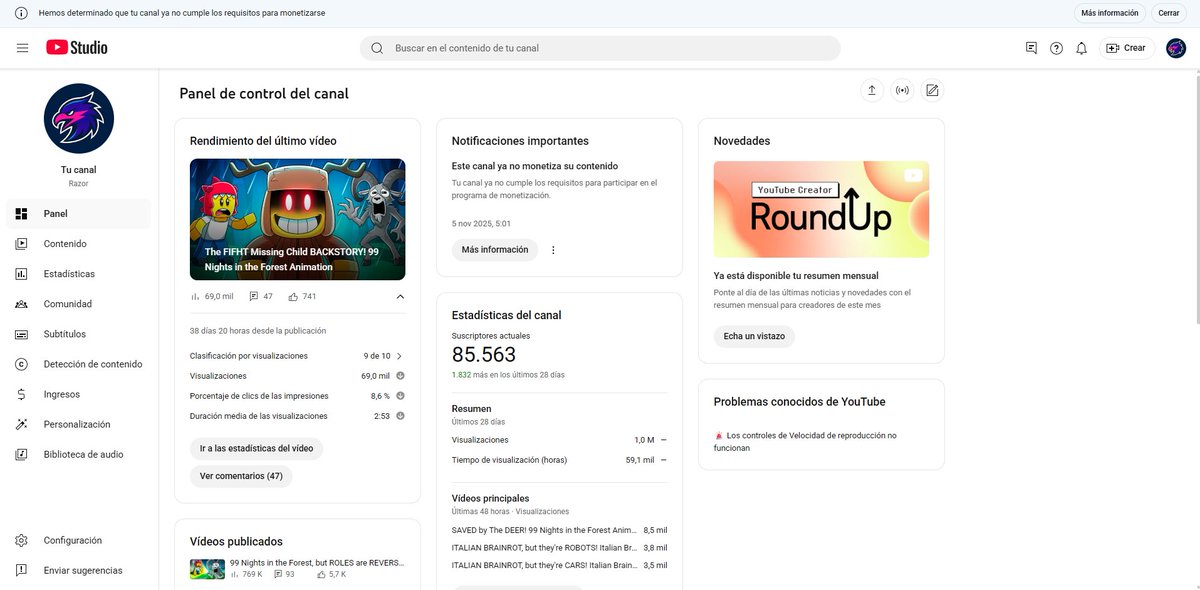Click the indicator icon beside duration 2:53
Viewport: 1200px width, 590px height.
pos(400,416)
